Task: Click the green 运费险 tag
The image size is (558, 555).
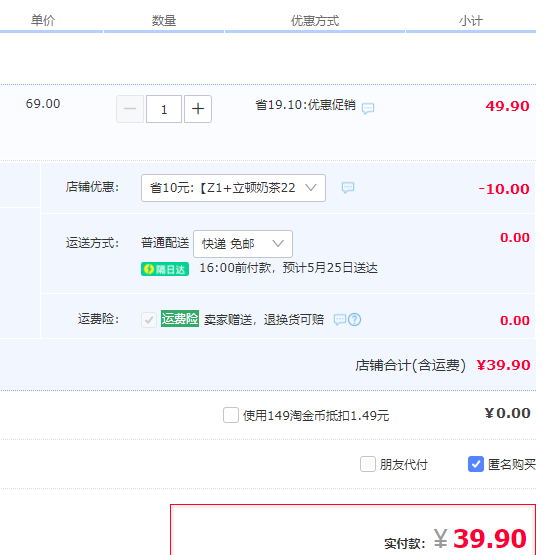Action: point(180,318)
